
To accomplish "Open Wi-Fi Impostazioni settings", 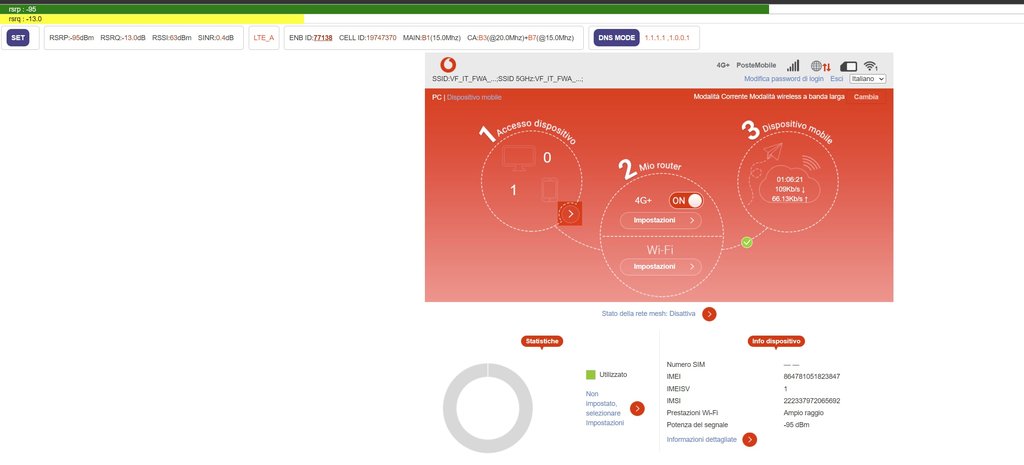I will [x=661, y=266].
